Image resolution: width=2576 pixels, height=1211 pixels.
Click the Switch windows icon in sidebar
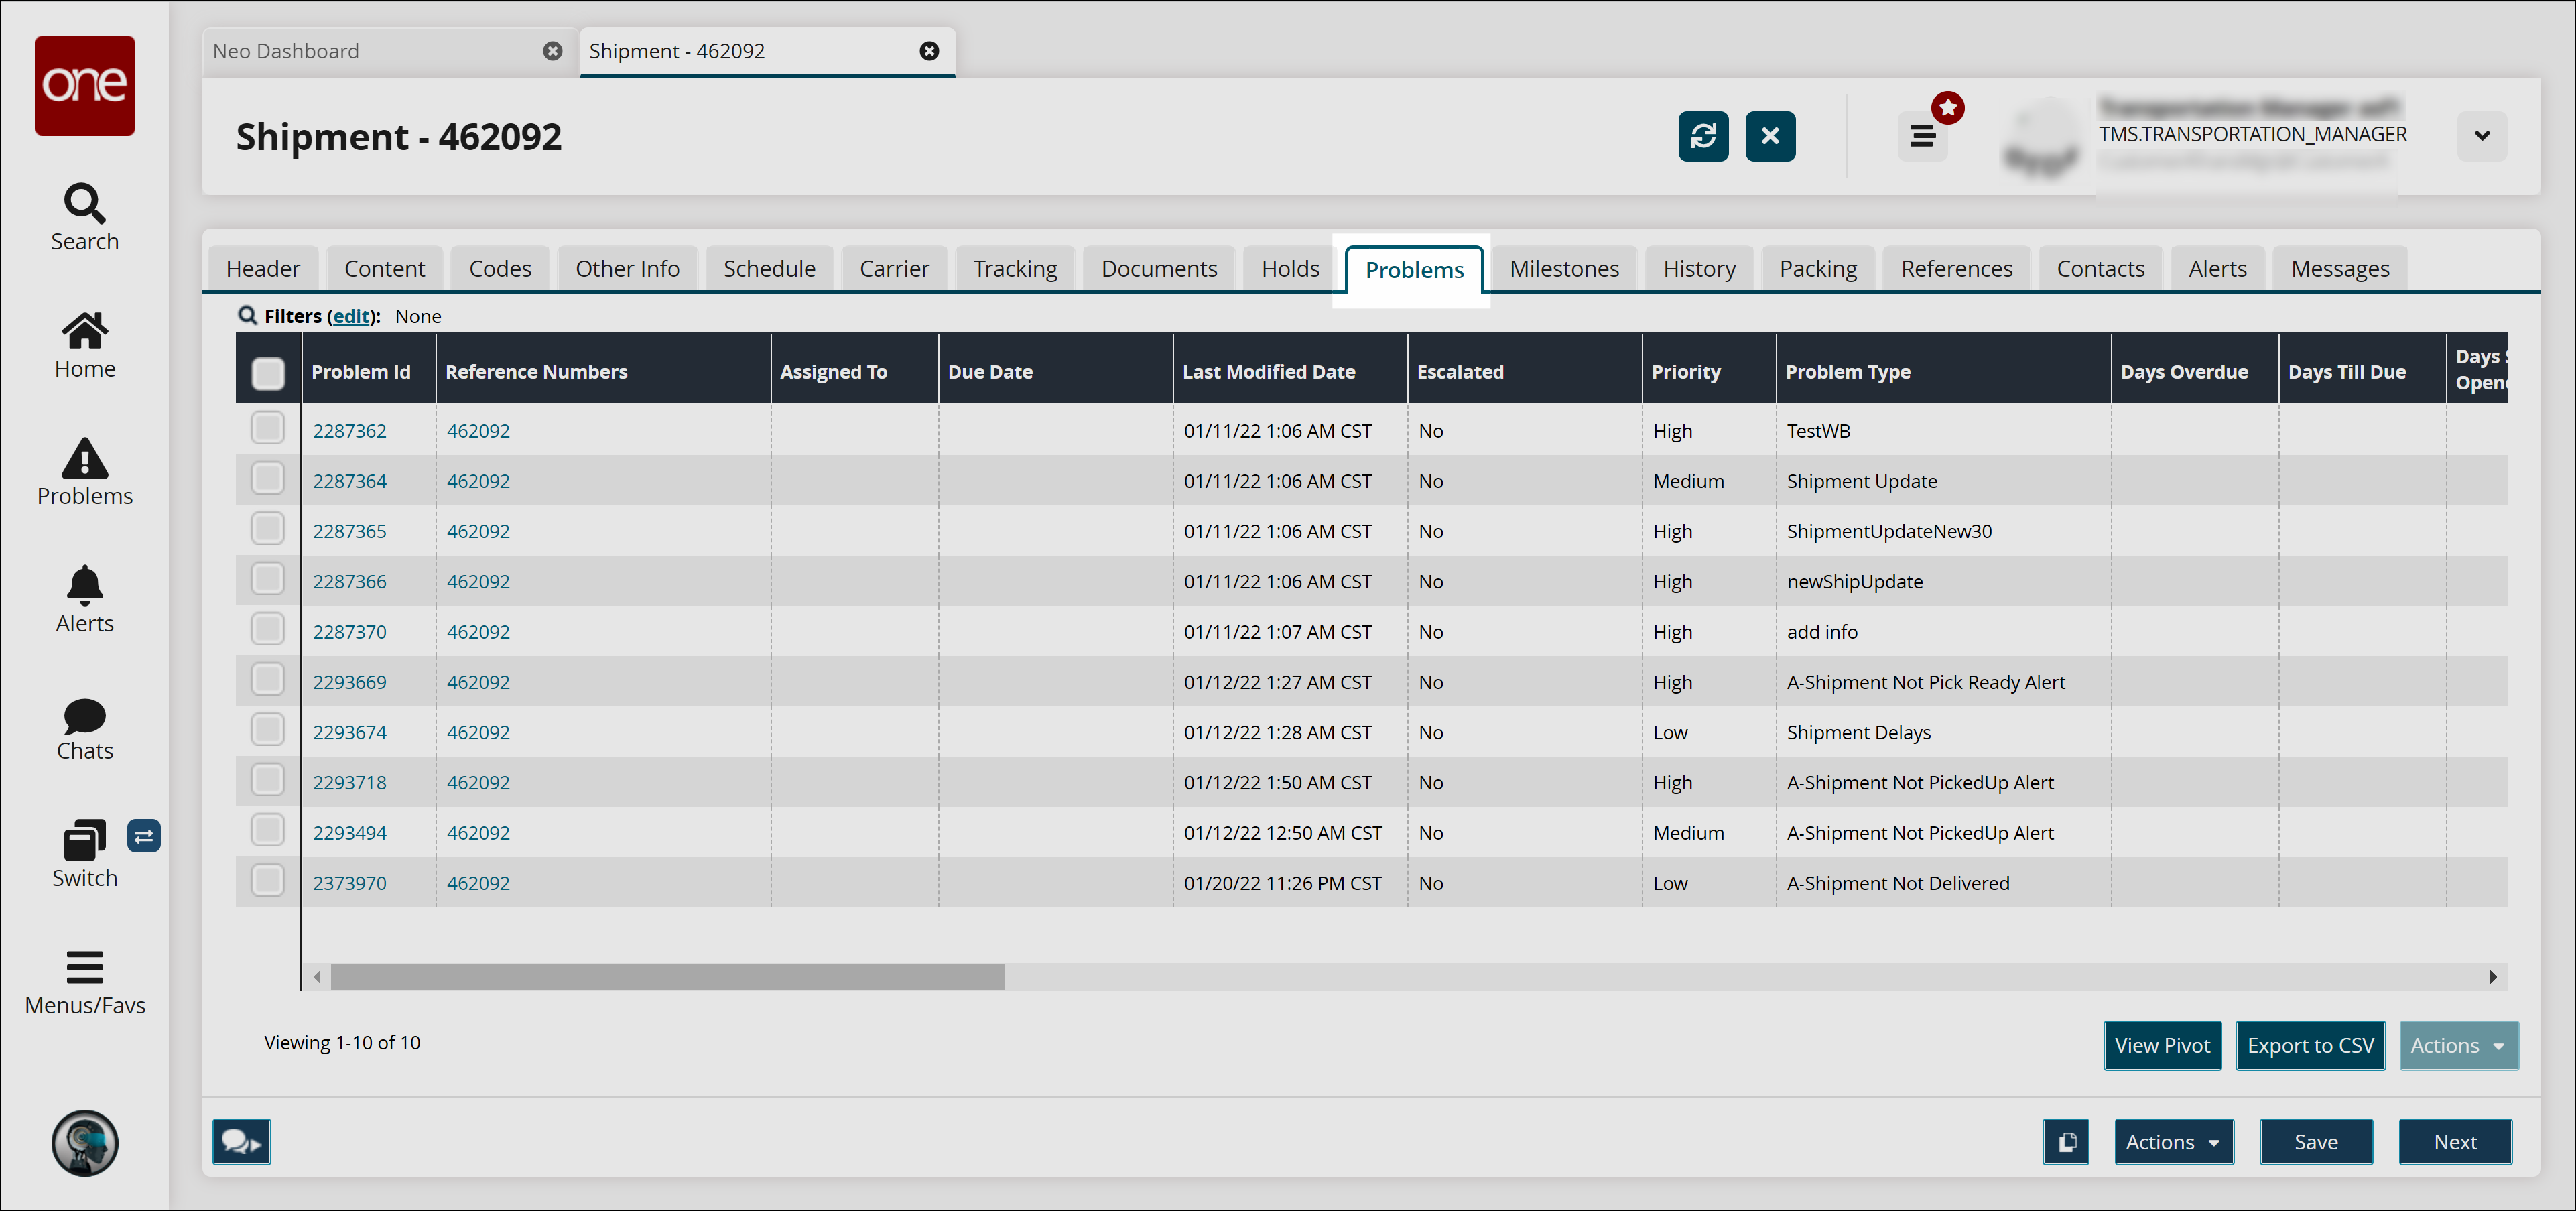coord(84,841)
